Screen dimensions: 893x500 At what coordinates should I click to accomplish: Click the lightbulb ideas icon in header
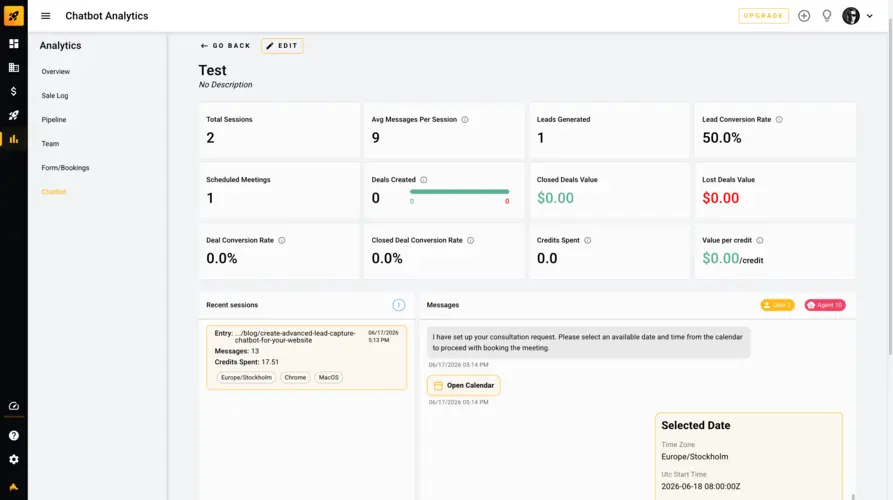pos(827,16)
